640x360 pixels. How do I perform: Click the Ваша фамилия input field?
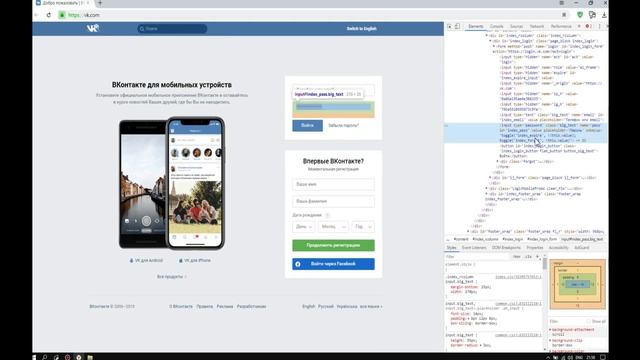(x=333, y=202)
